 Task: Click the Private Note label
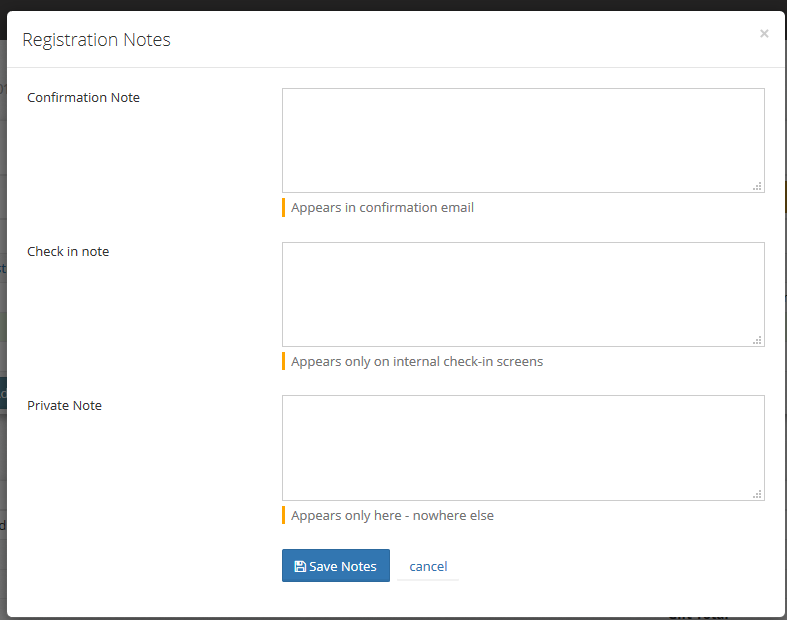point(64,406)
